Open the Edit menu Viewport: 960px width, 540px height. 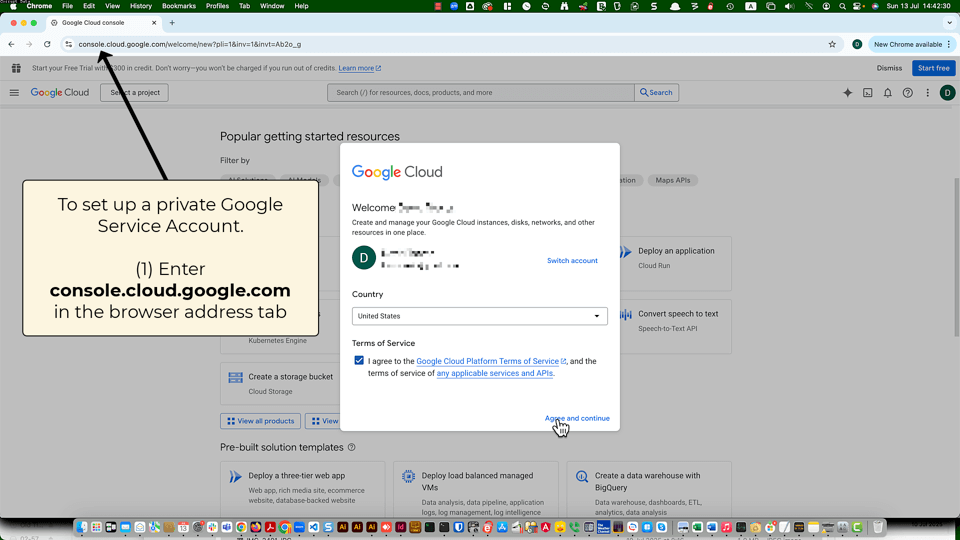click(x=89, y=6)
